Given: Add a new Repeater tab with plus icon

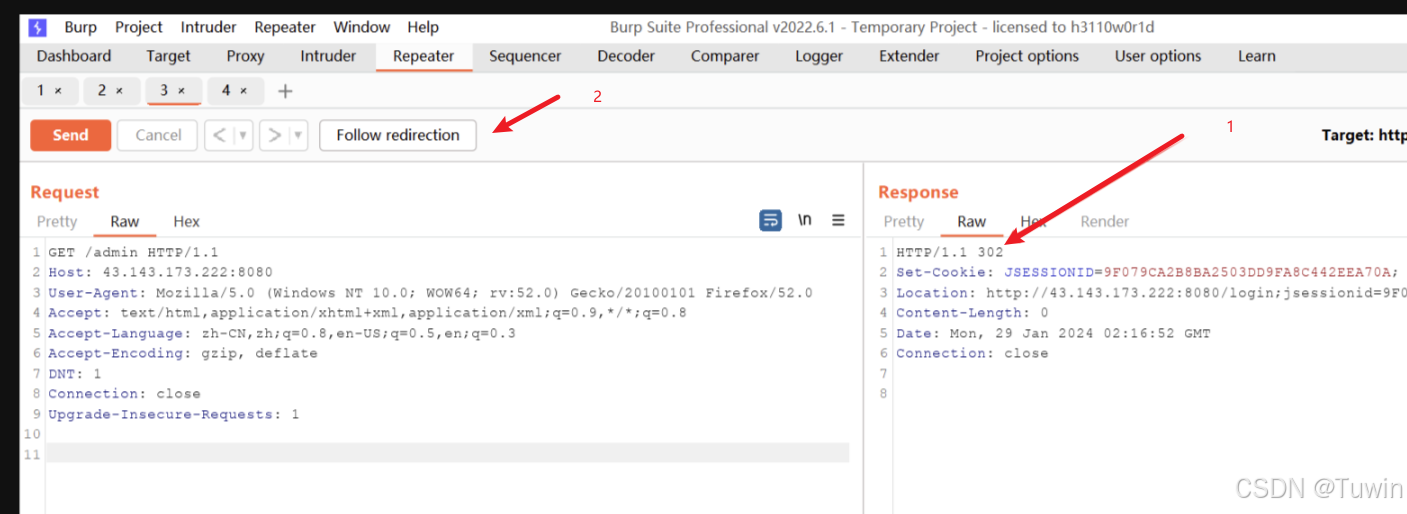Looking at the screenshot, I should 285,91.
